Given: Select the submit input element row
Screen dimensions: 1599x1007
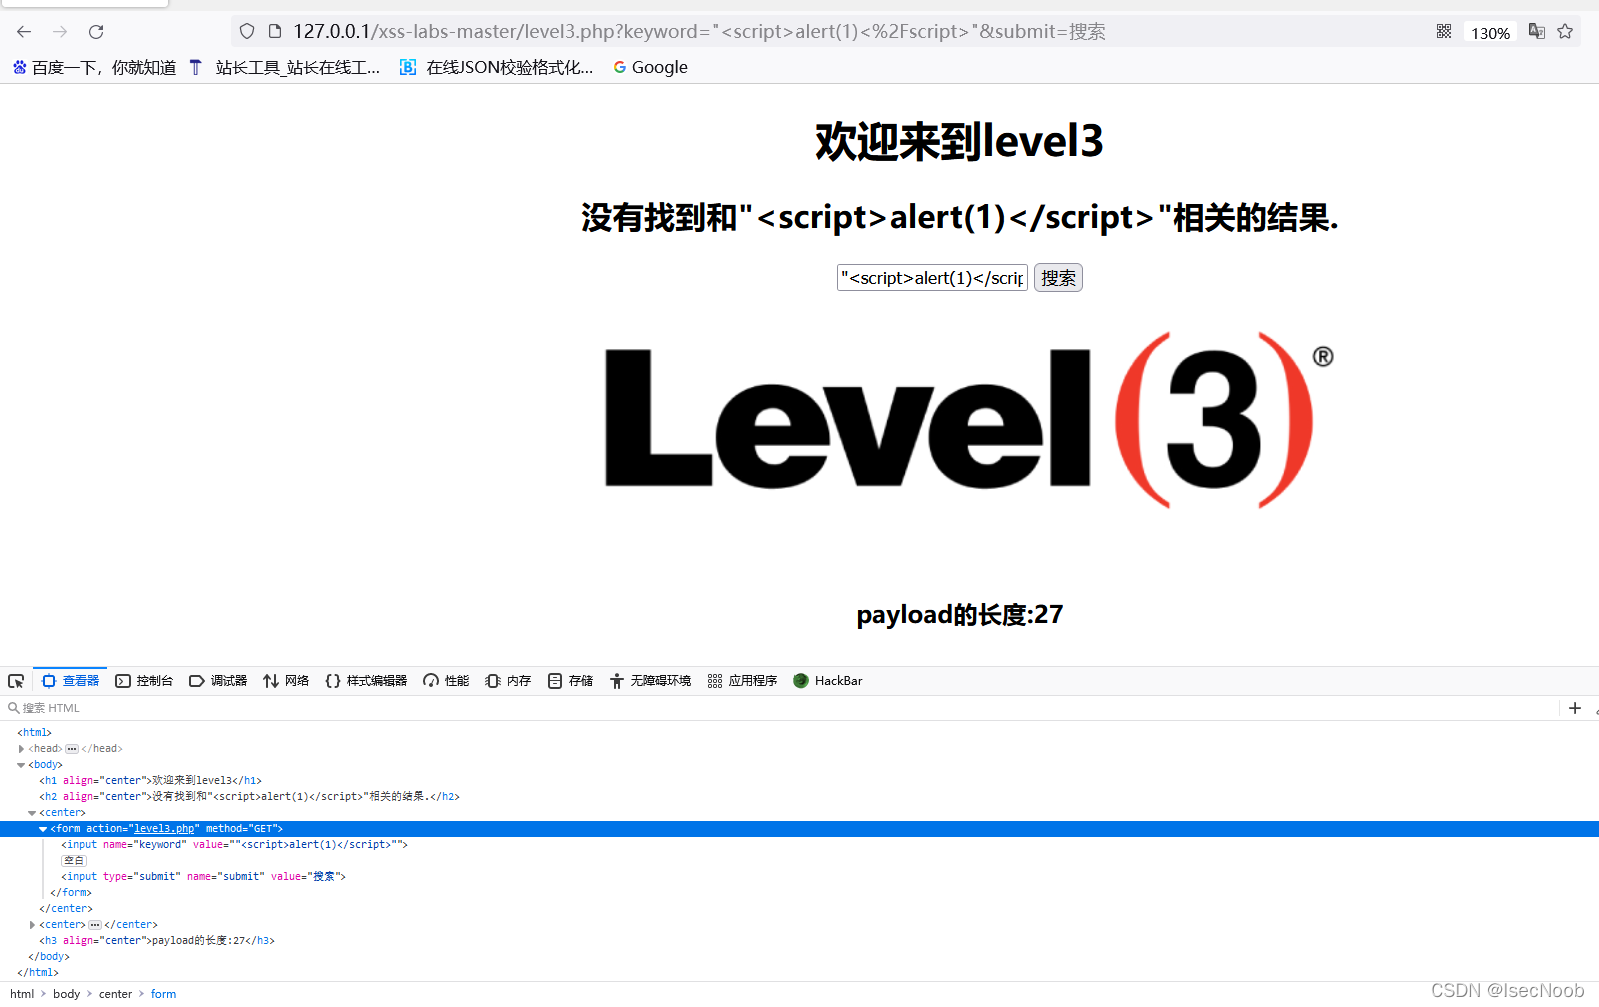Looking at the screenshot, I should [799, 877].
